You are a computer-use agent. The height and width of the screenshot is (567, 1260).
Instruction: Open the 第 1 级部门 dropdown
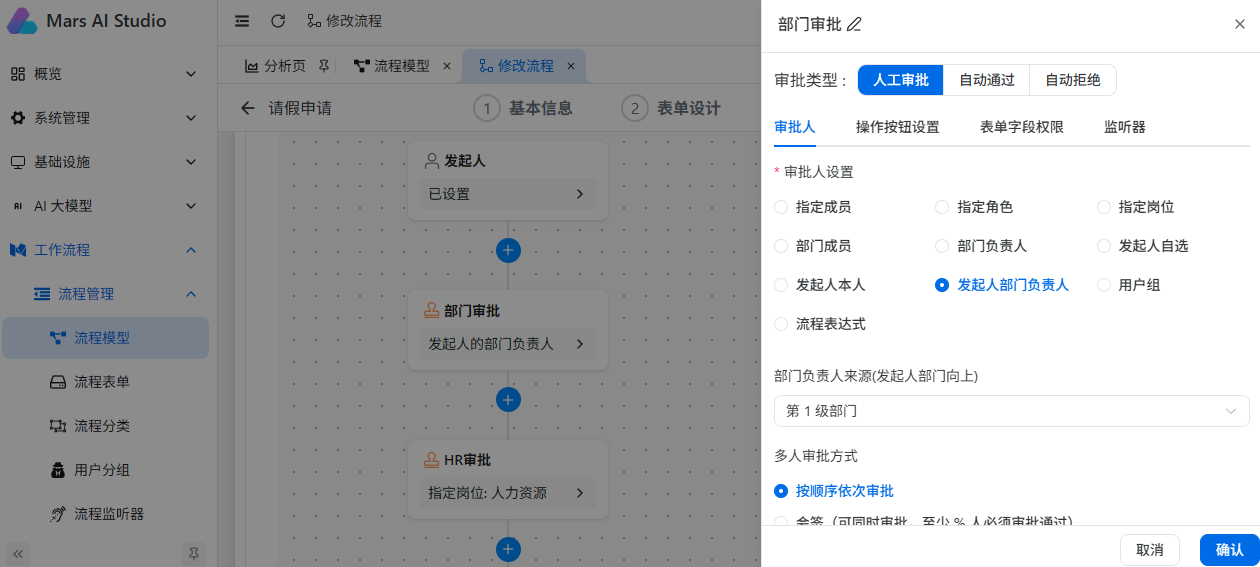coord(1011,411)
